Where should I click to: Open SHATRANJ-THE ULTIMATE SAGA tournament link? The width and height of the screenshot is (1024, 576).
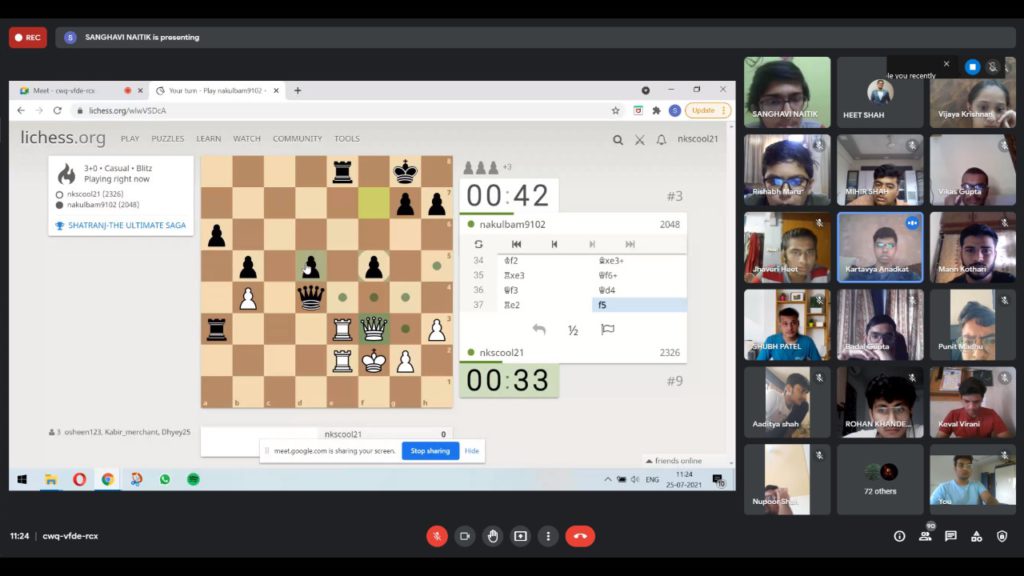(x=127, y=225)
